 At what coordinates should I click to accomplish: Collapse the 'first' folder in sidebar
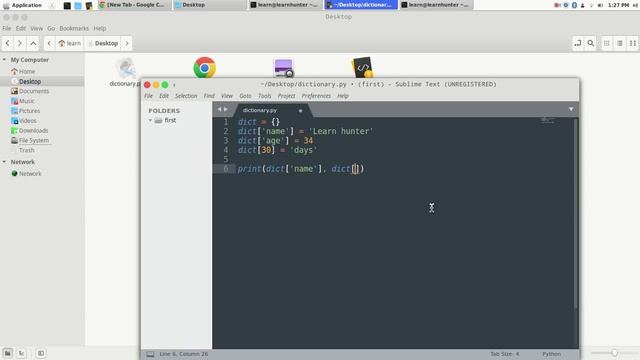point(150,120)
